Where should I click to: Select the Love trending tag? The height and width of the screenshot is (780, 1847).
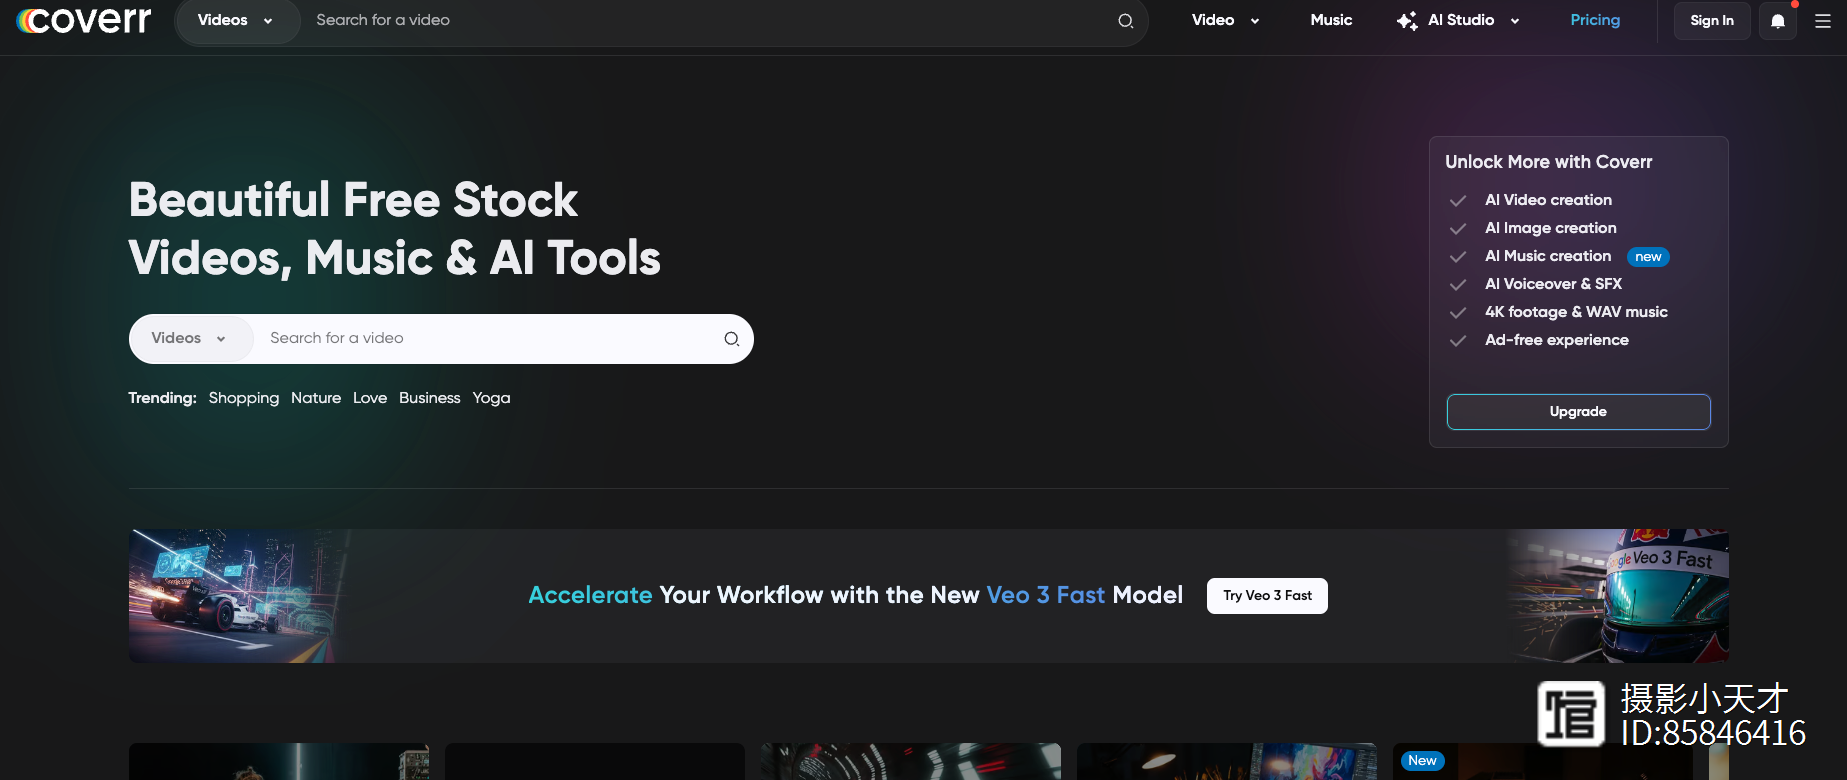click(x=370, y=398)
